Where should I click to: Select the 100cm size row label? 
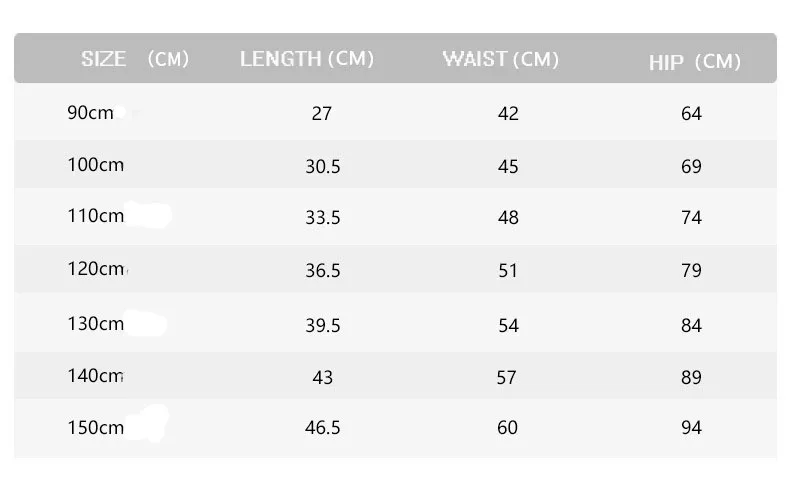point(96,165)
